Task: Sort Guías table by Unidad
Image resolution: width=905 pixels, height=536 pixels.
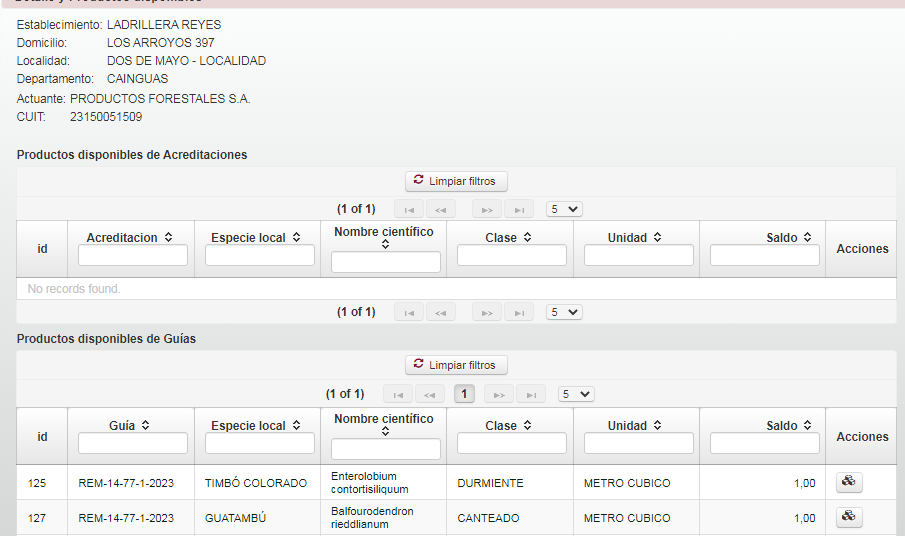Action: click(x=657, y=425)
